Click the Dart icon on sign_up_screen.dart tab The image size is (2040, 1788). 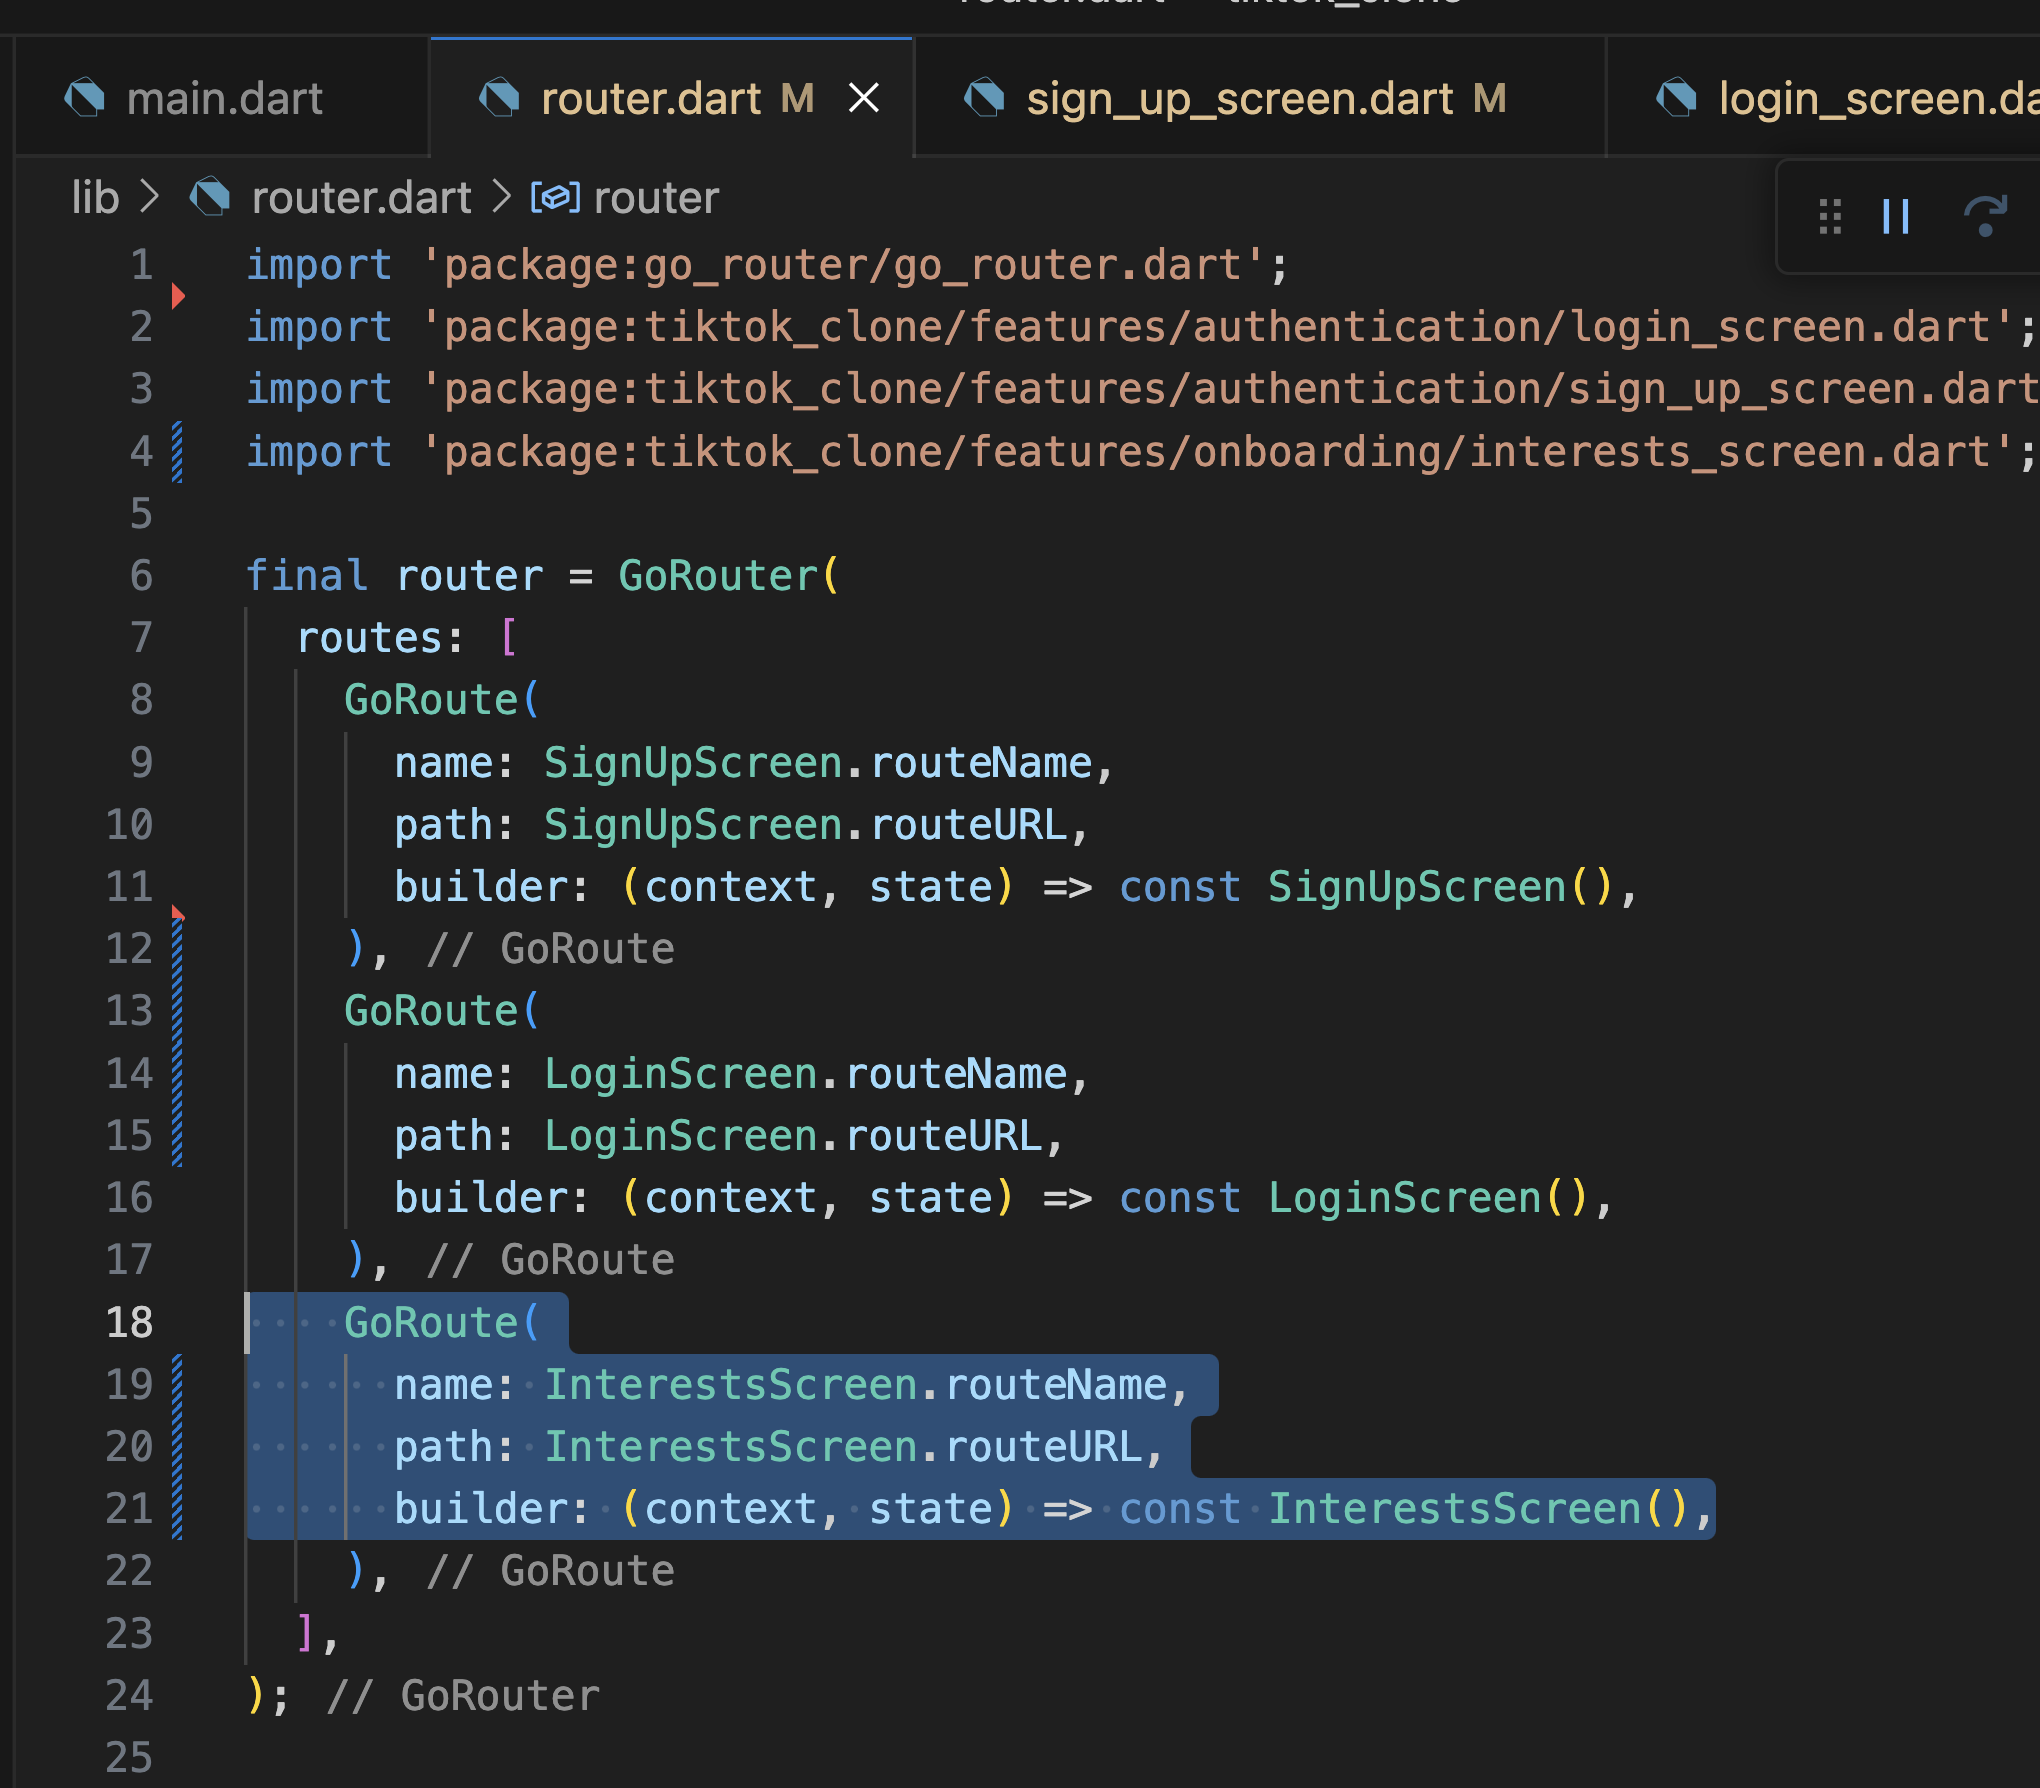985,98
